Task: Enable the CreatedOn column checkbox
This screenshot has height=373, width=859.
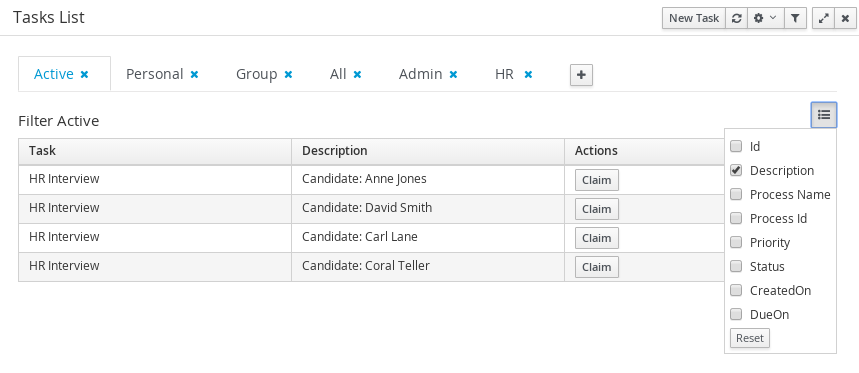Action: click(736, 290)
